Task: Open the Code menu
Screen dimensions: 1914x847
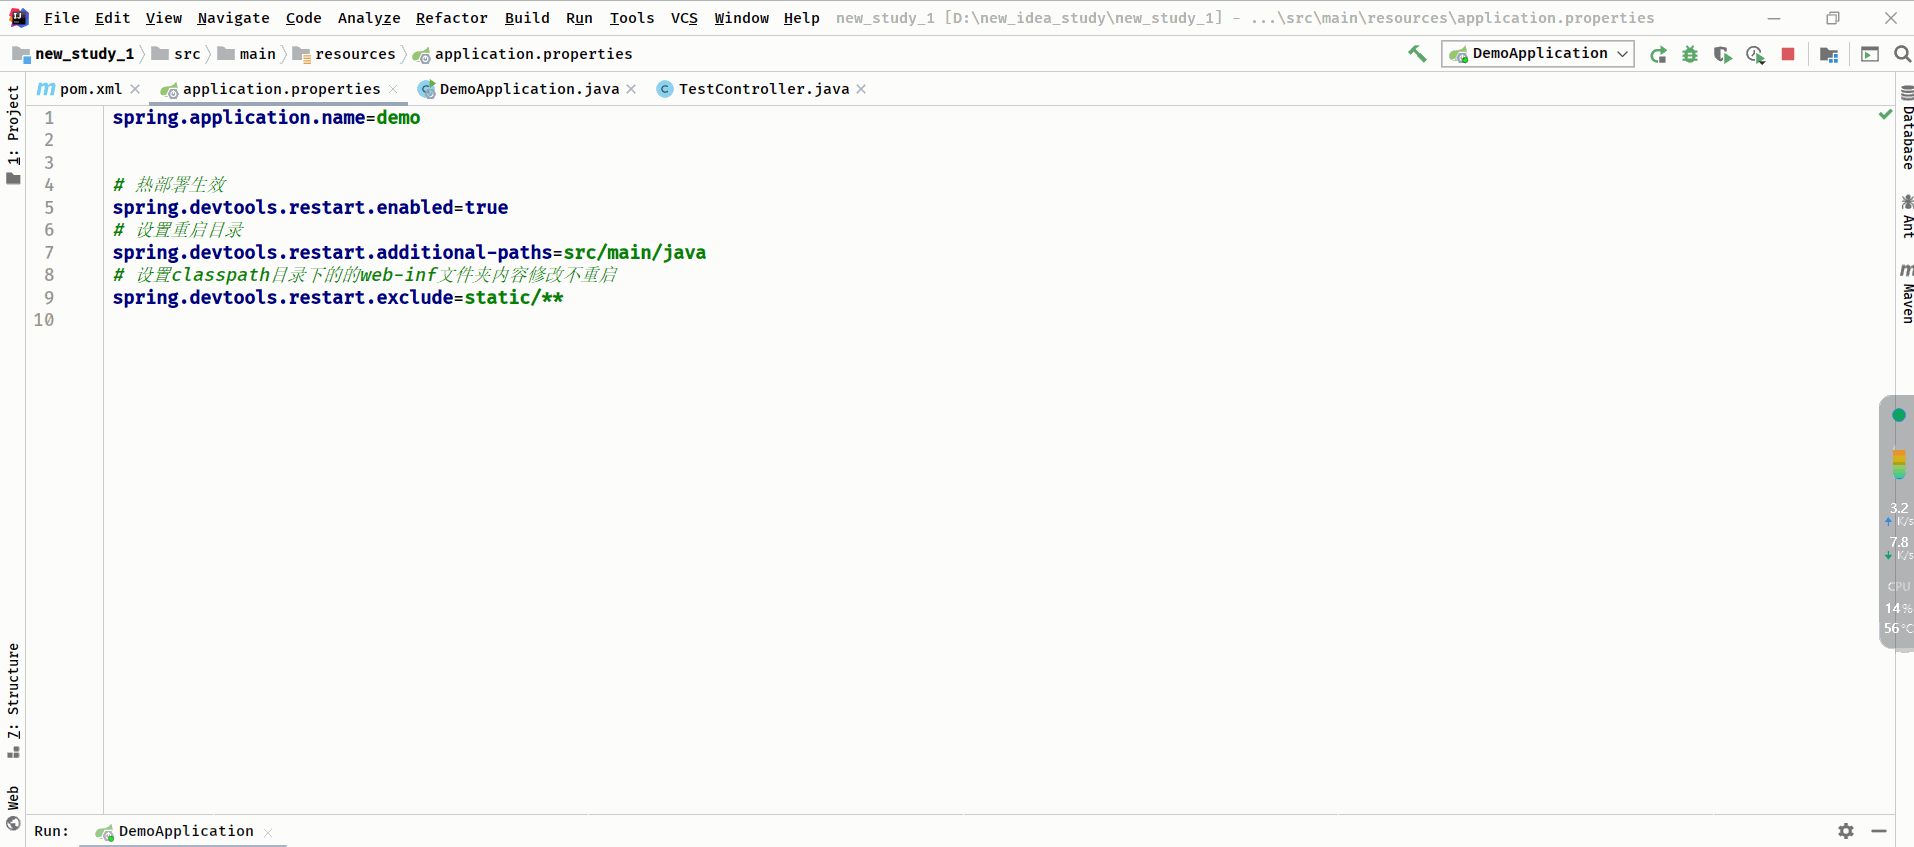Action: [303, 18]
